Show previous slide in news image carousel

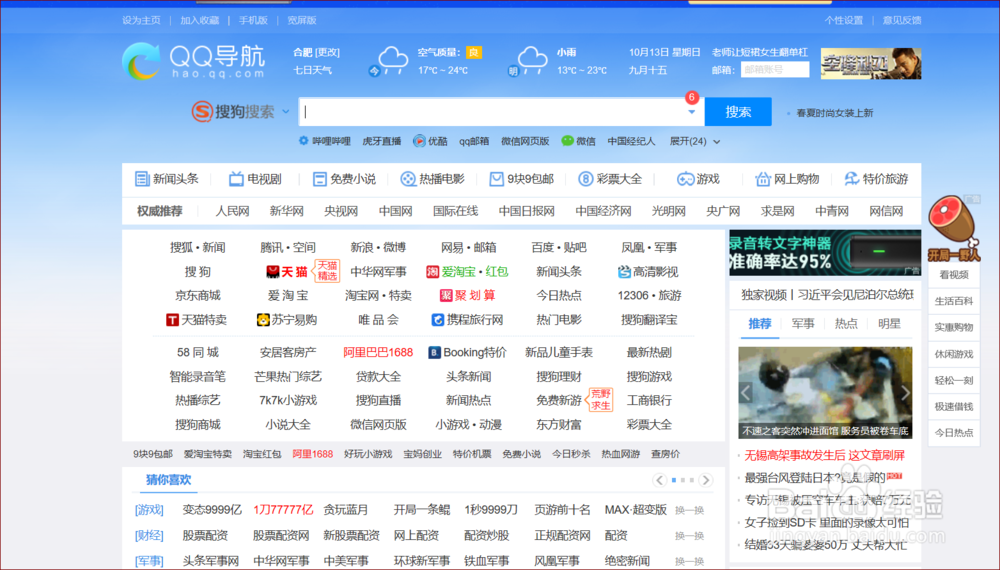(x=746, y=393)
